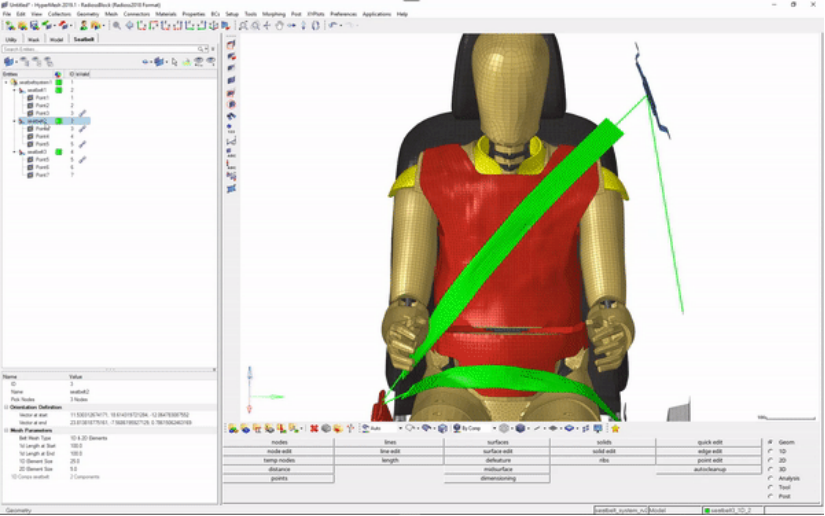Screen dimensions: 825x516
Task: Switch to the Model tab
Action: point(56,39)
